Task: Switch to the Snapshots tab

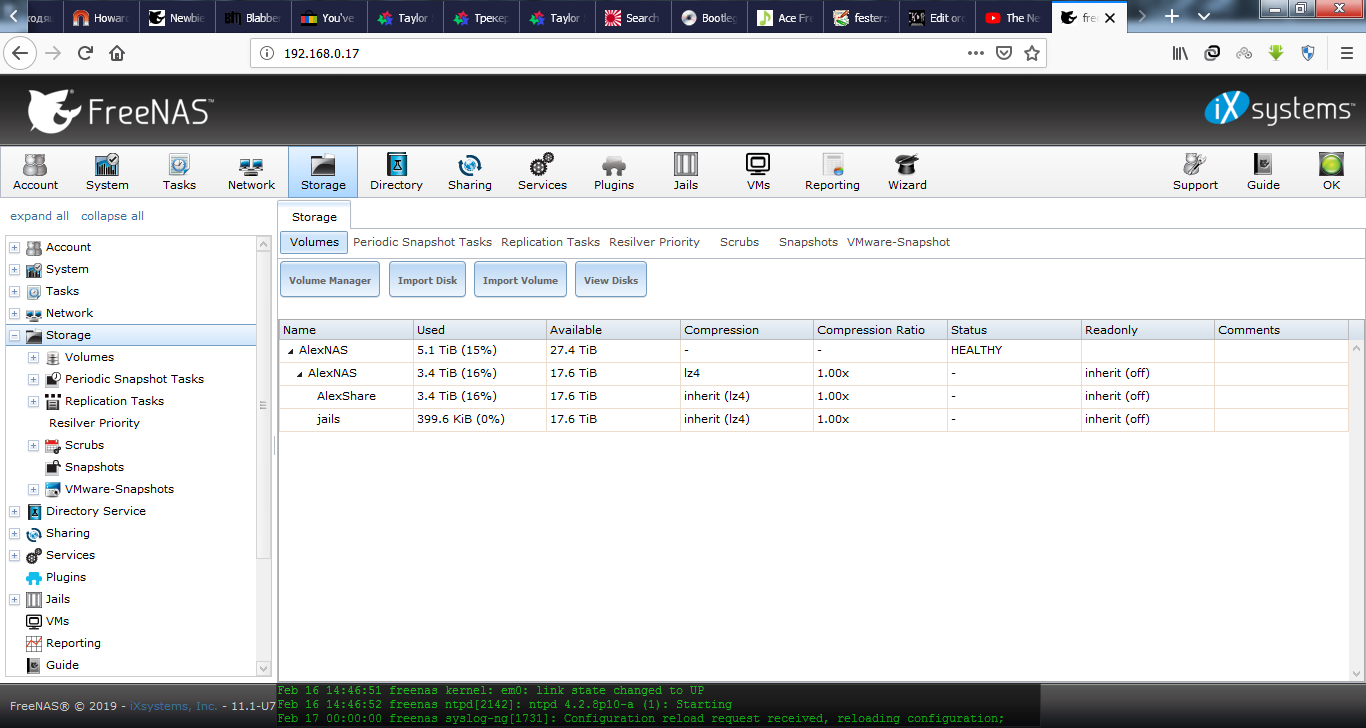Action: click(808, 242)
